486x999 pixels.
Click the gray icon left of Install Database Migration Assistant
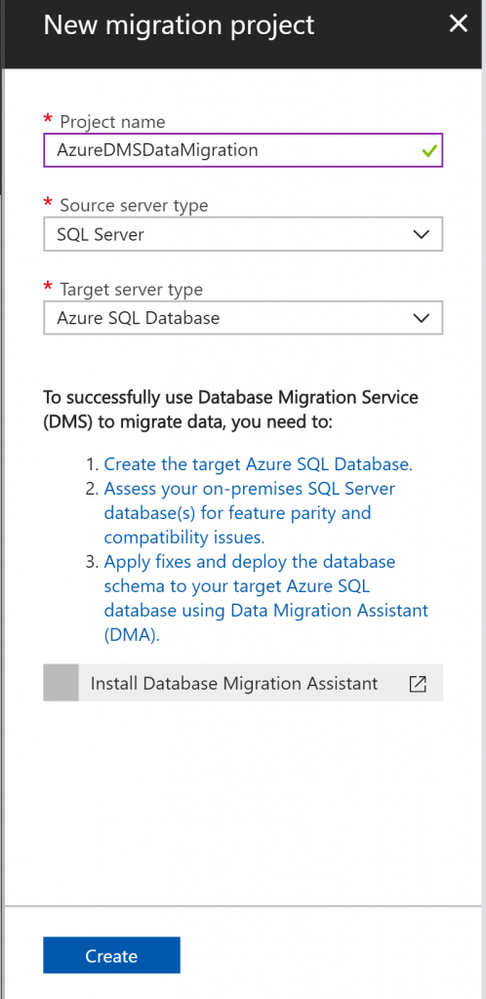[x=61, y=683]
